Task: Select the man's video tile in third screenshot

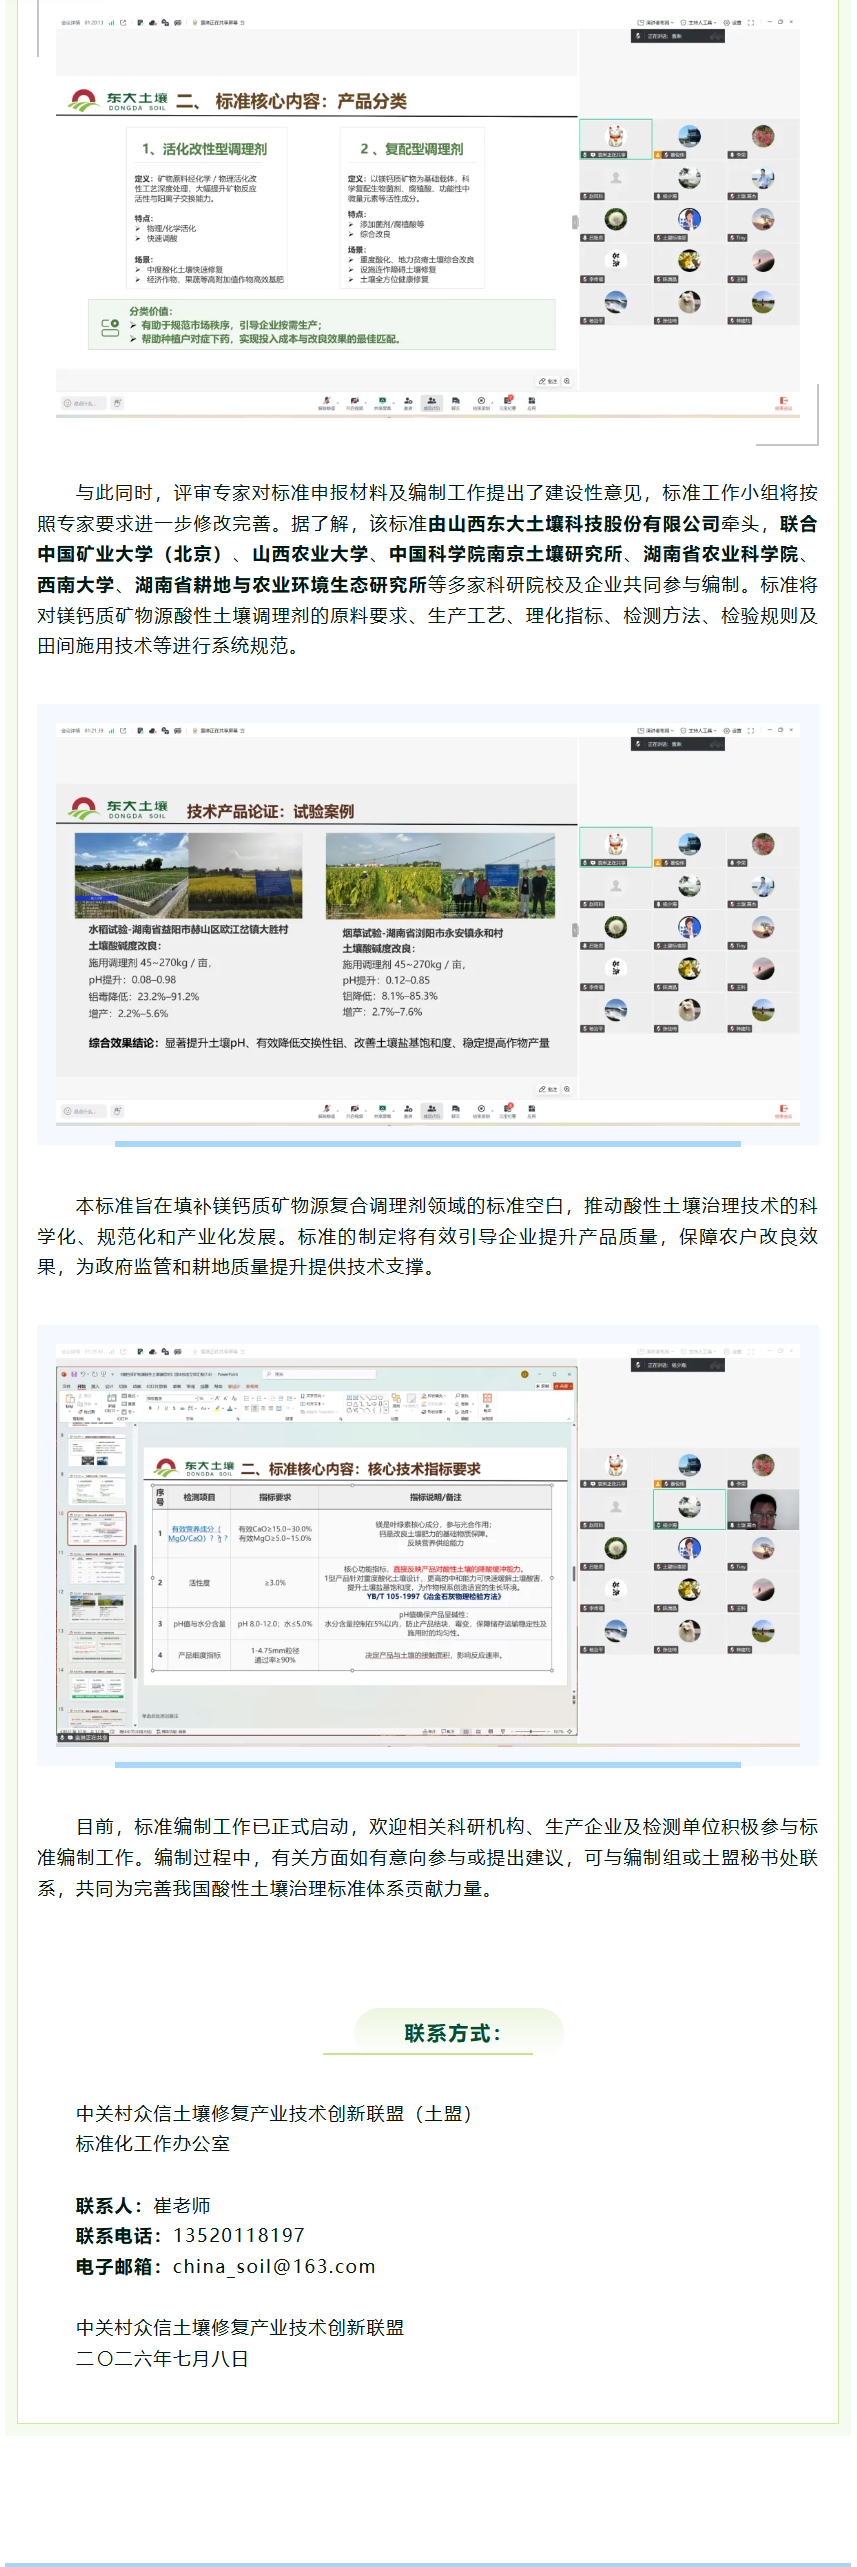Action: 763,1509
